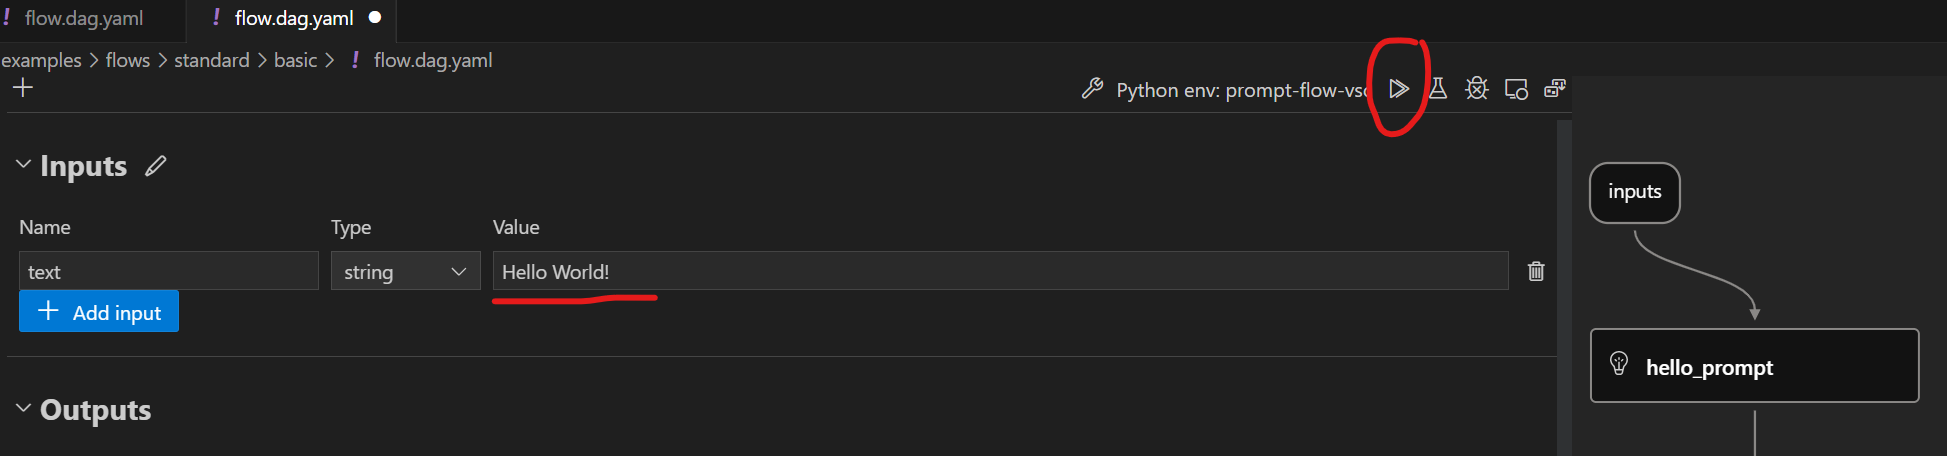
Task: Collapse the Outputs section
Action: click(x=24, y=408)
